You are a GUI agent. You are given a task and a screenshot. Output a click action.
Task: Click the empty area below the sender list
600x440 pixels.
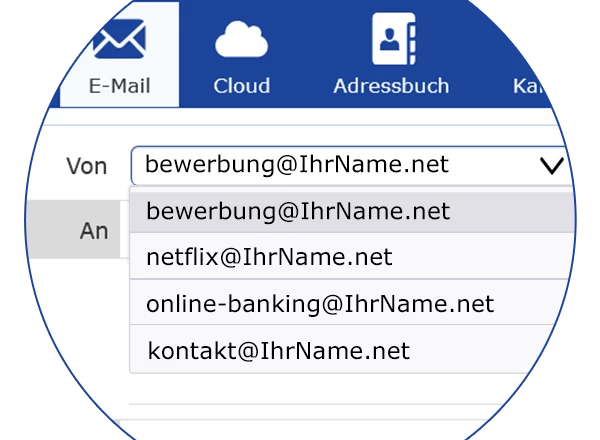point(330,390)
